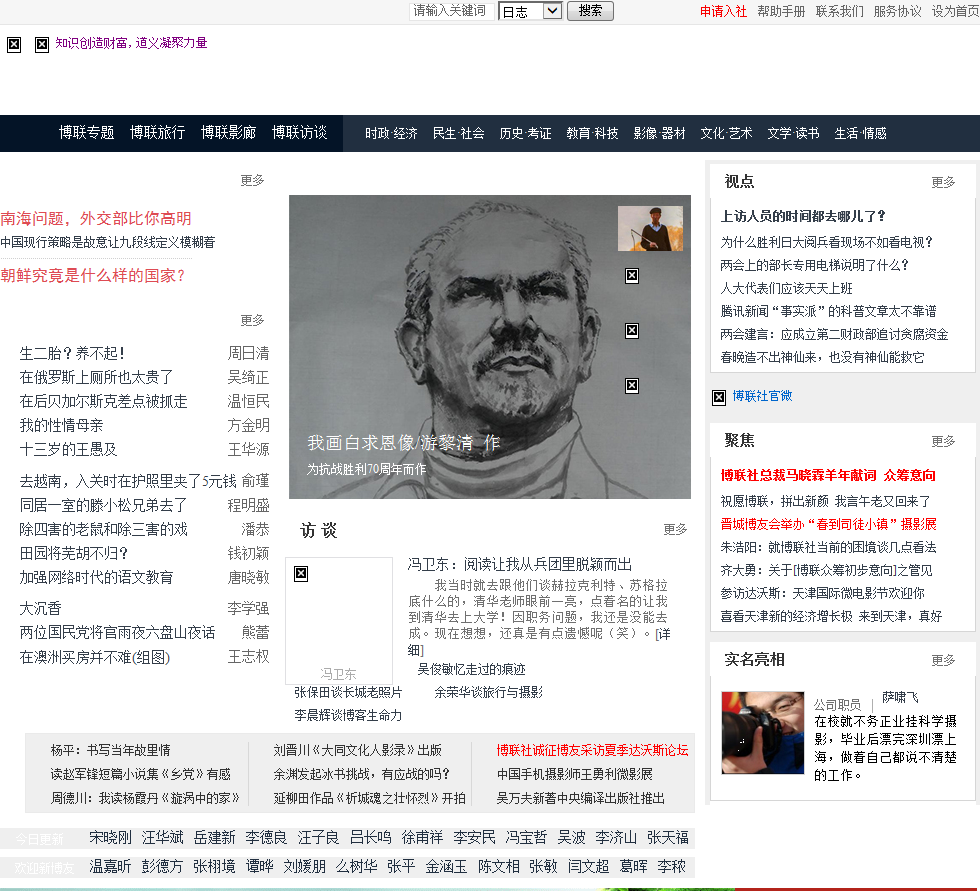Select the 生活·情感 category
Image resolution: width=980 pixels, height=891 pixels.
860,133
